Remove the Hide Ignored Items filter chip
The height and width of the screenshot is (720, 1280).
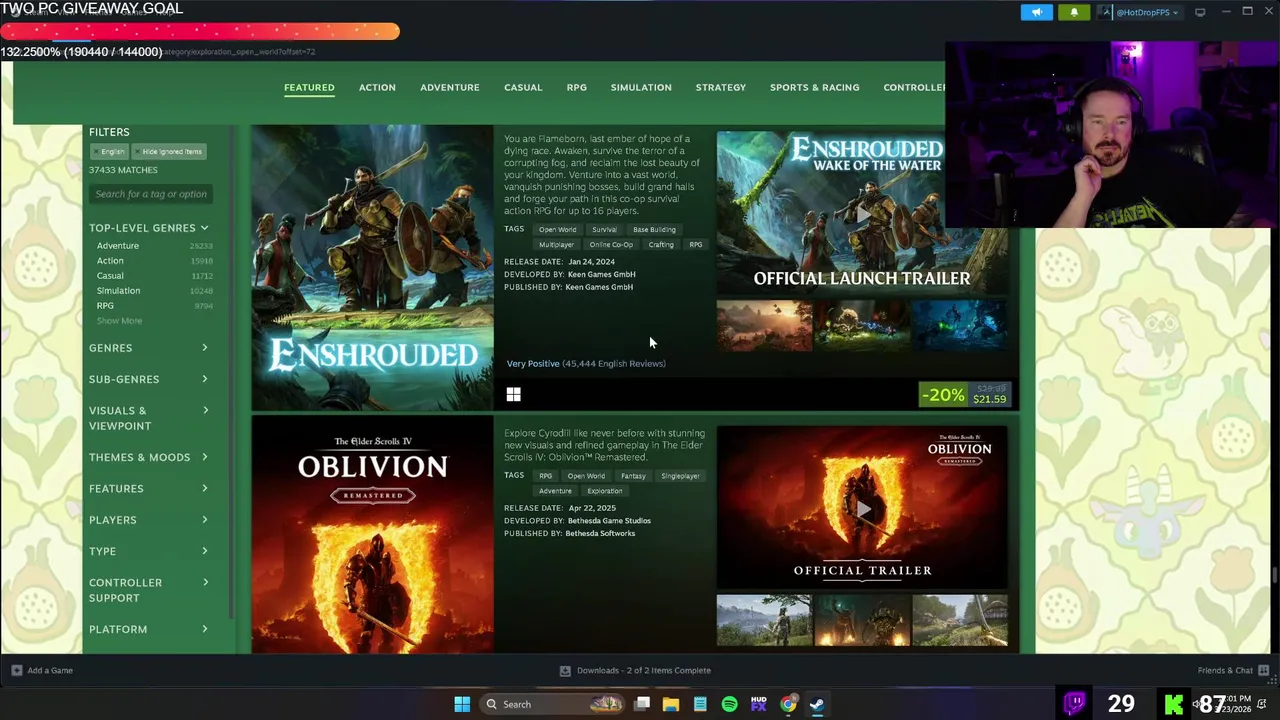(x=169, y=152)
